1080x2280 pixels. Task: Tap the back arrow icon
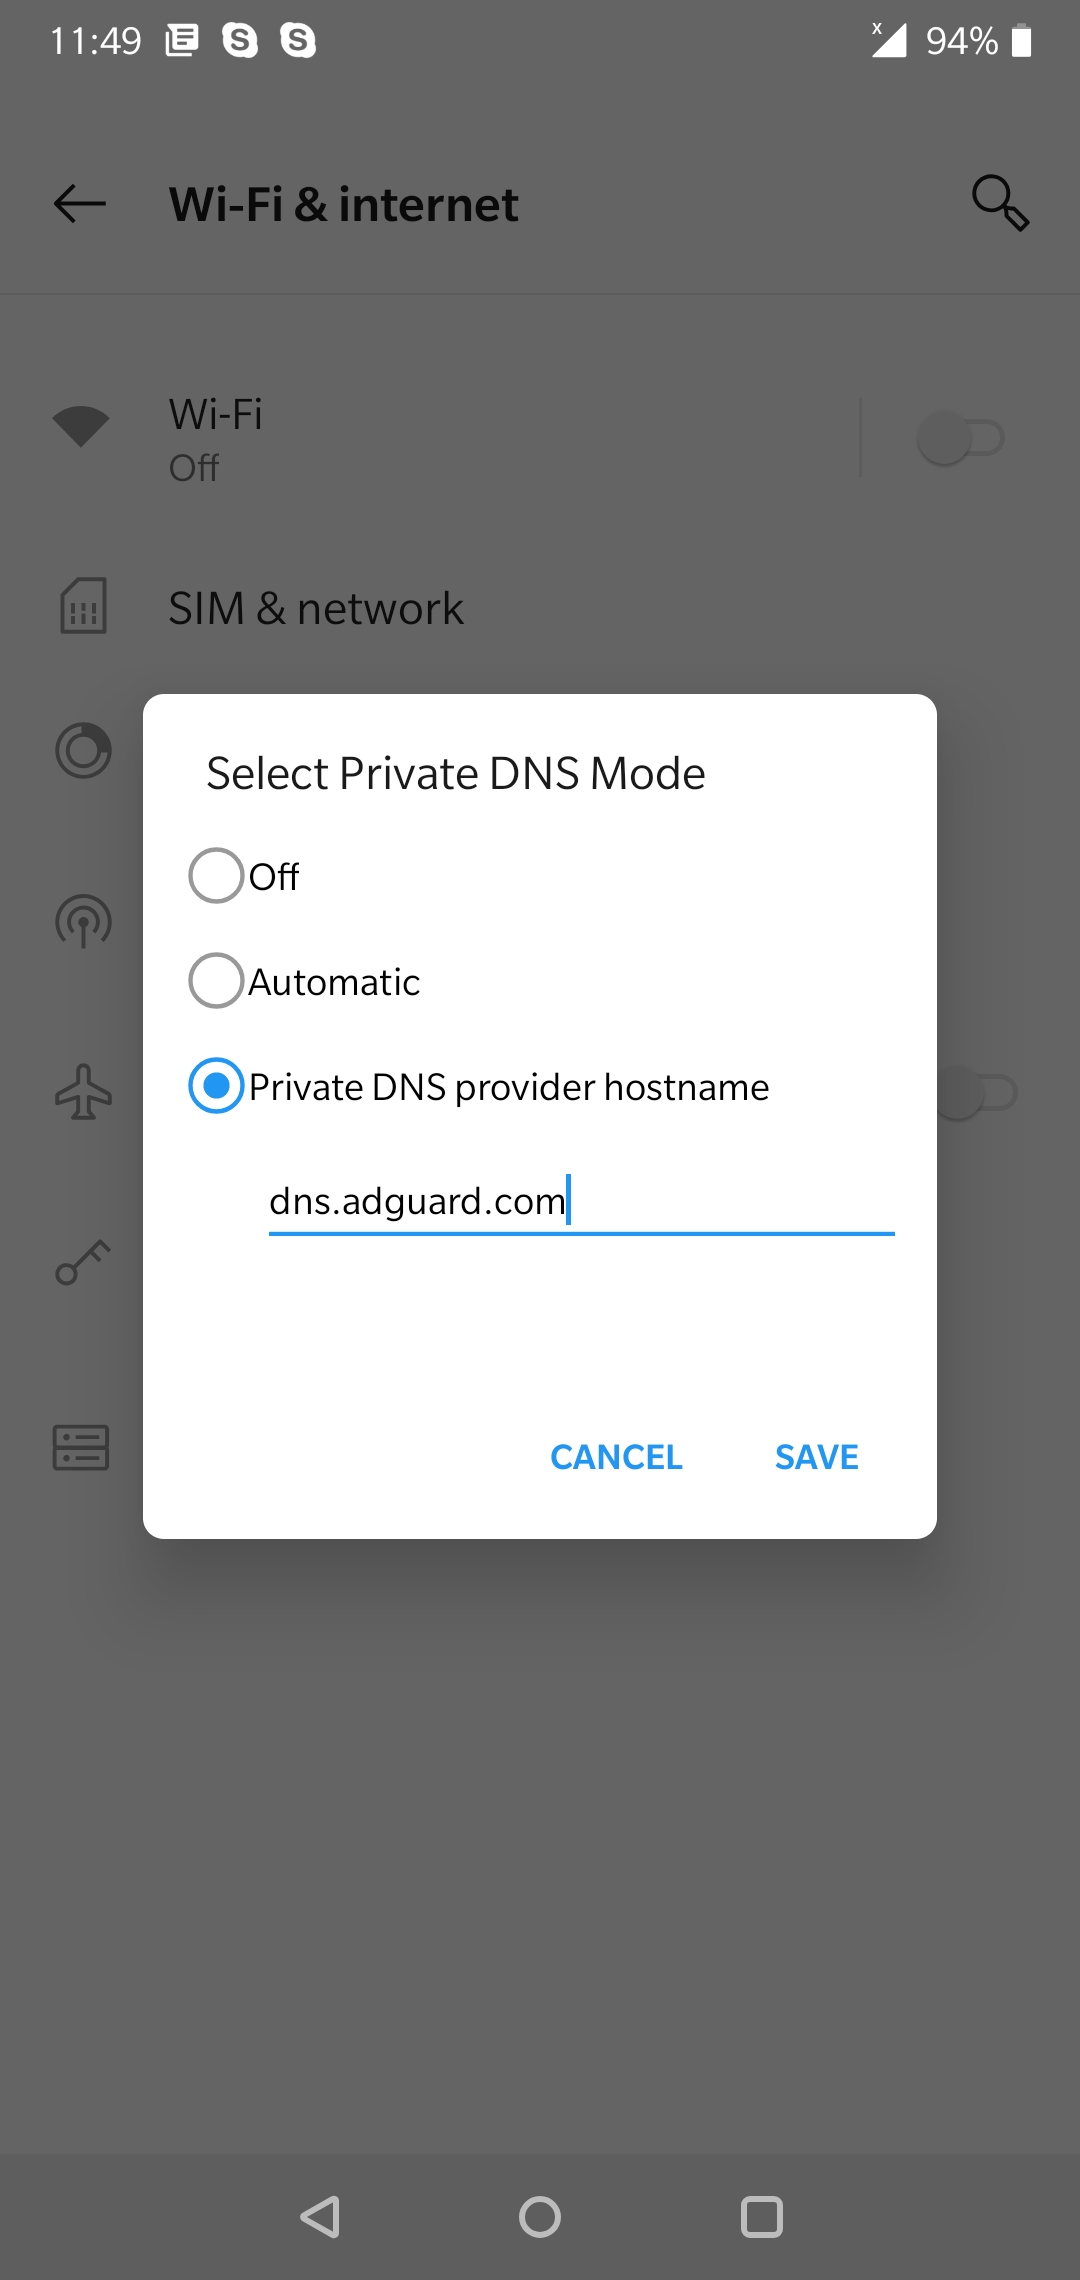(x=80, y=204)
